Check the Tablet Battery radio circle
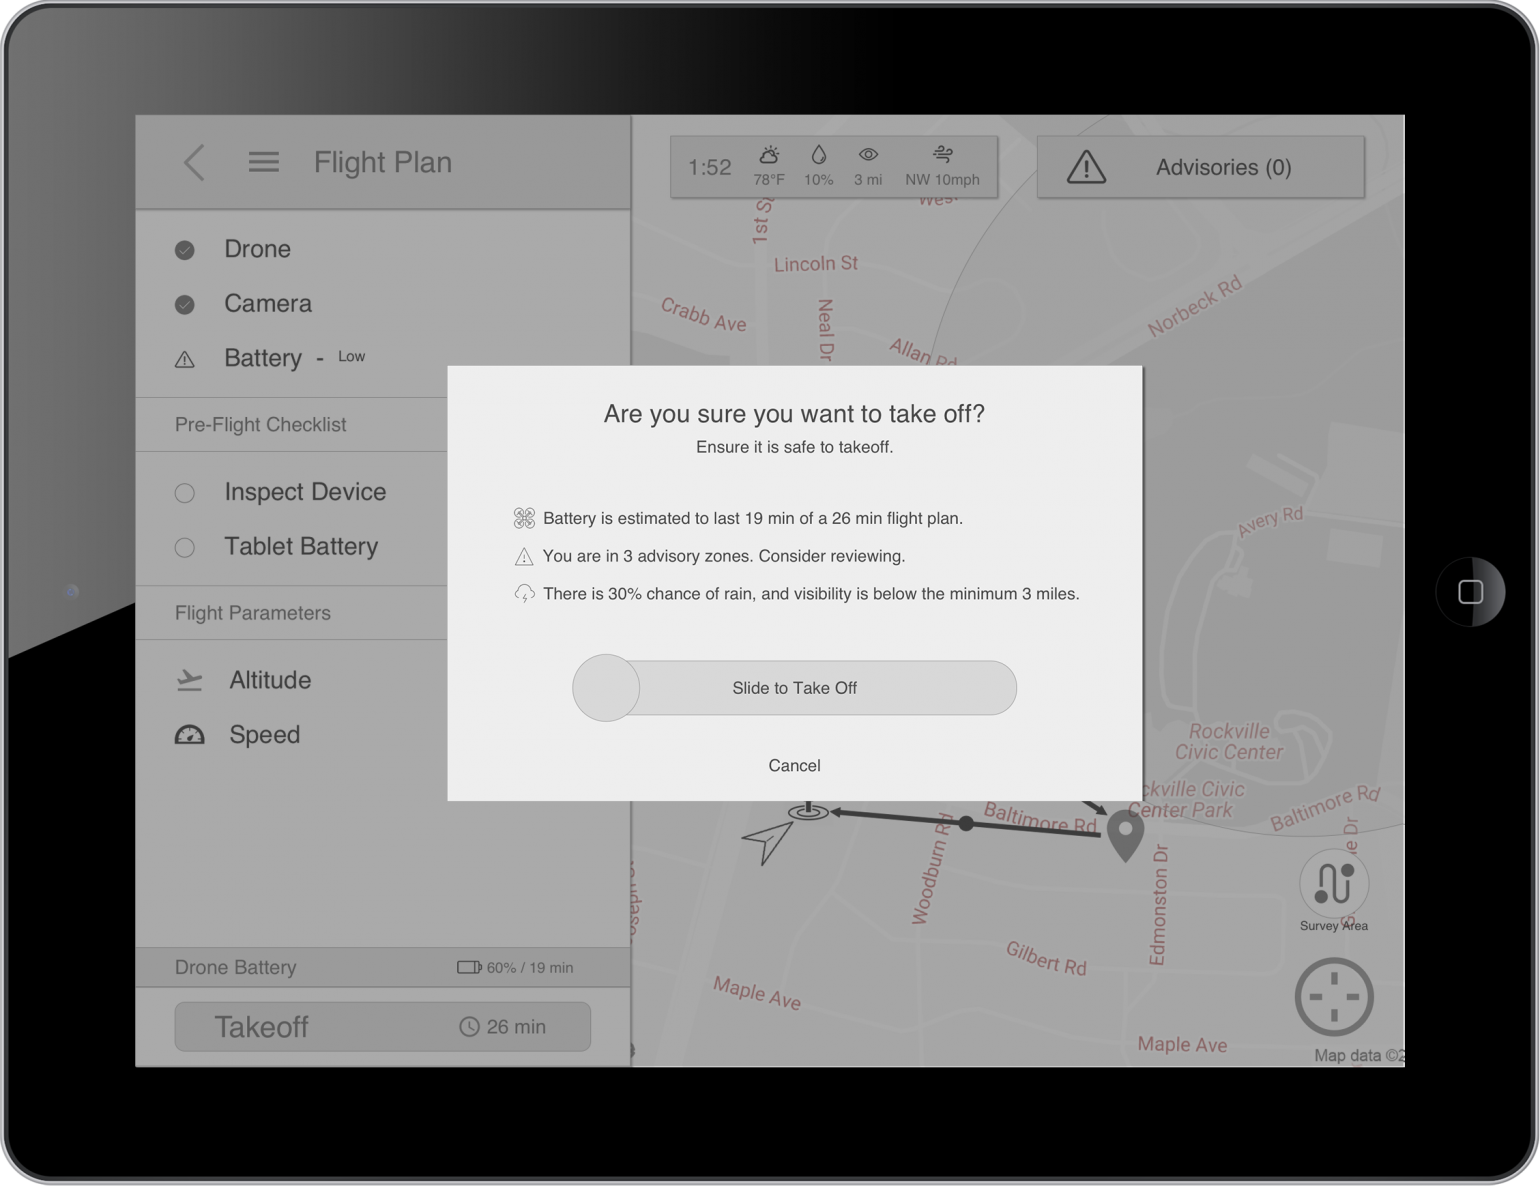The width and height of the screenshot is (1540, 1186). point(185,547)
